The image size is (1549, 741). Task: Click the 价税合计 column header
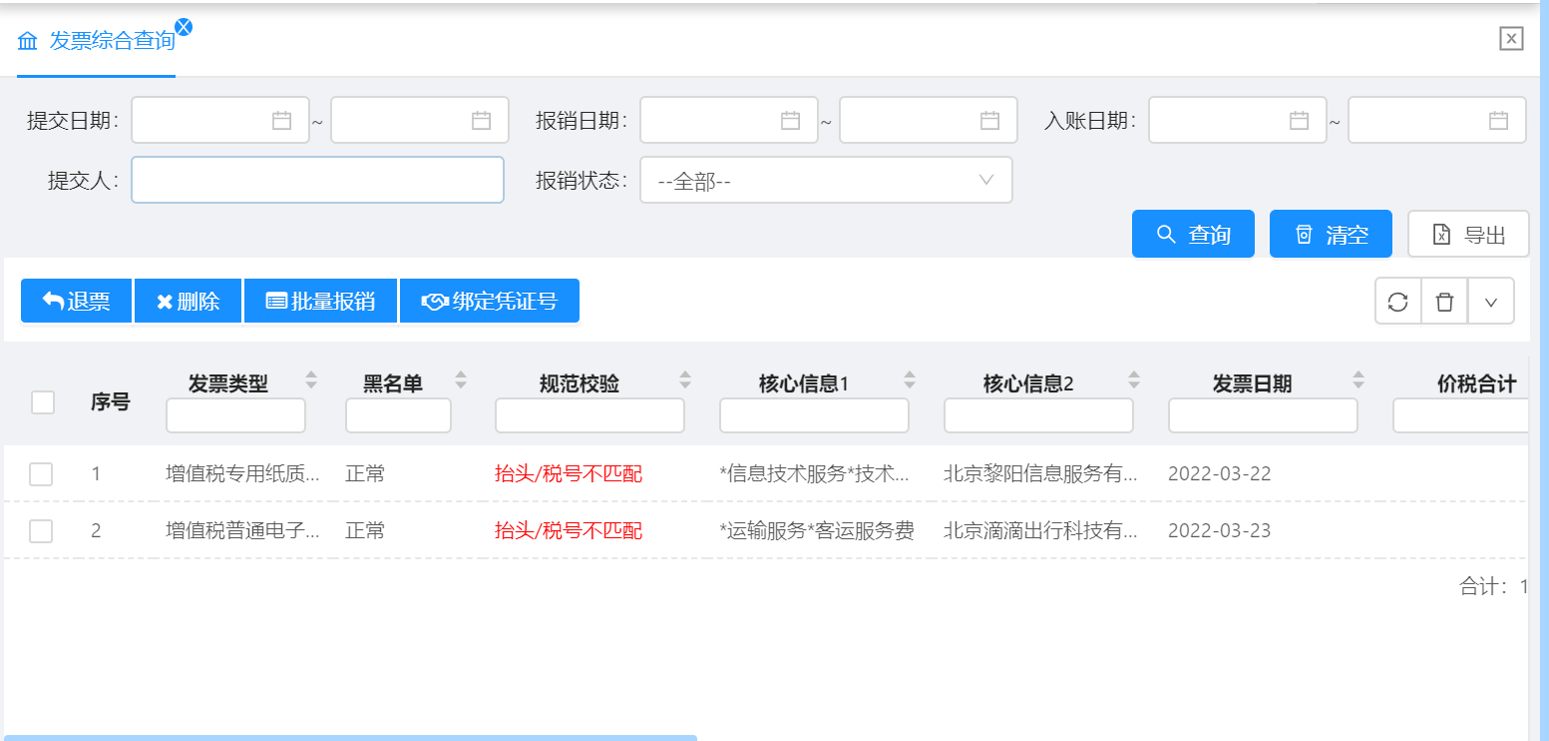tap(1477, 383)
